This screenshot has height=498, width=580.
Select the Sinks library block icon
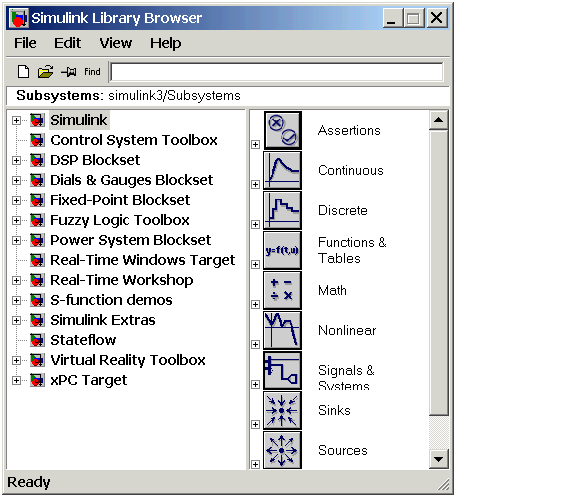click(283, 410)
